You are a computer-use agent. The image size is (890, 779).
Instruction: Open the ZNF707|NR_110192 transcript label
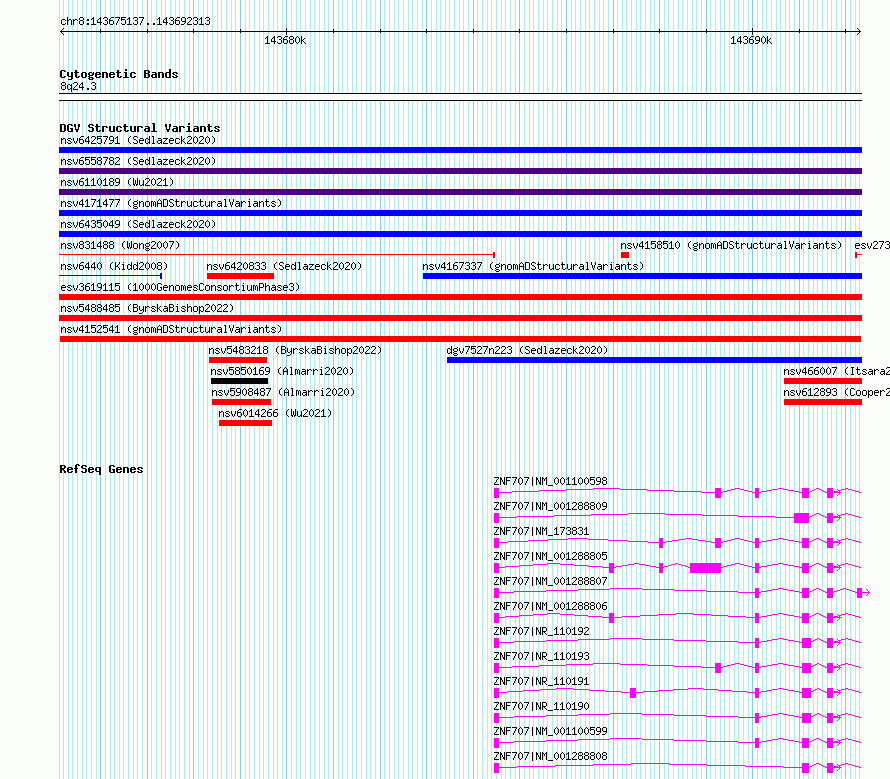pyautogui.click(x=541, y=631)
